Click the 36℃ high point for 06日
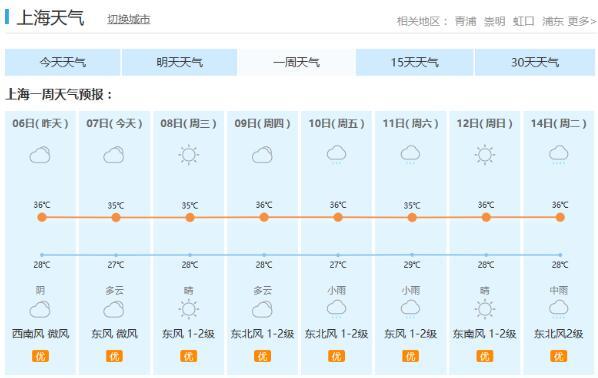Viewport: 598px width, 378px height. [x=42, y=217]
